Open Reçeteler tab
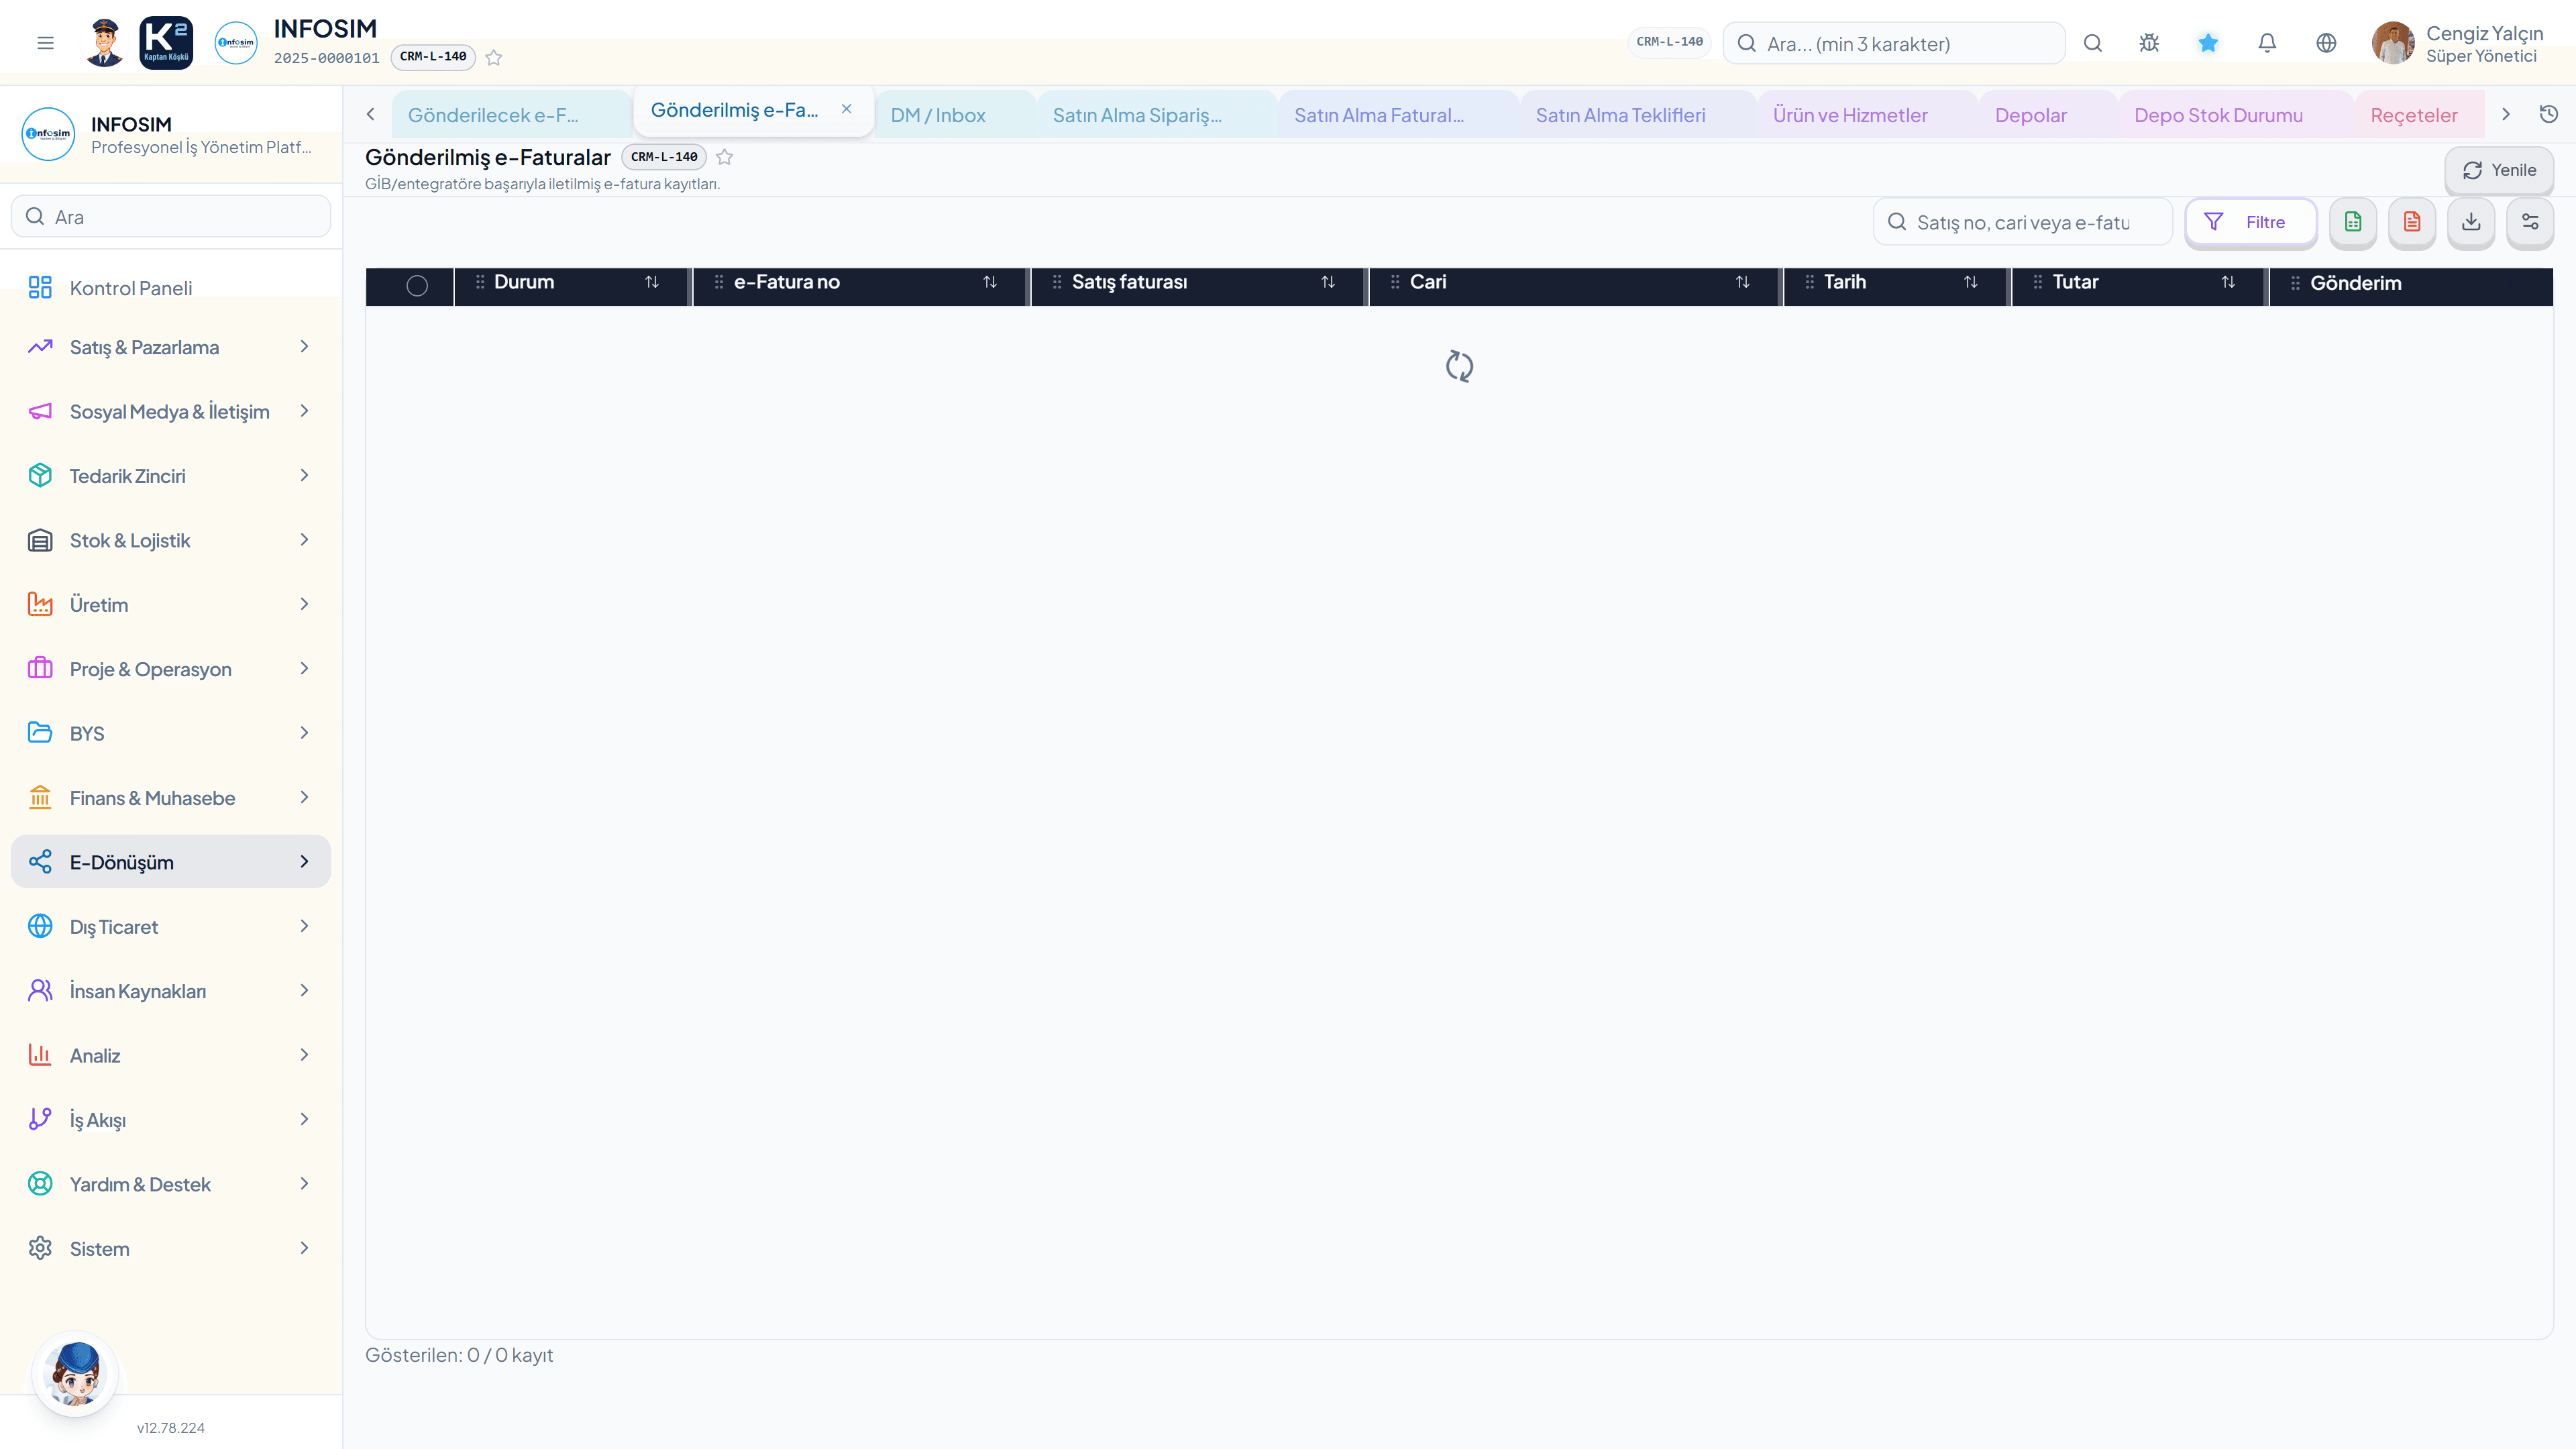Image resolution: width=2576 pixels, height=1449 pixels. 2419,115
